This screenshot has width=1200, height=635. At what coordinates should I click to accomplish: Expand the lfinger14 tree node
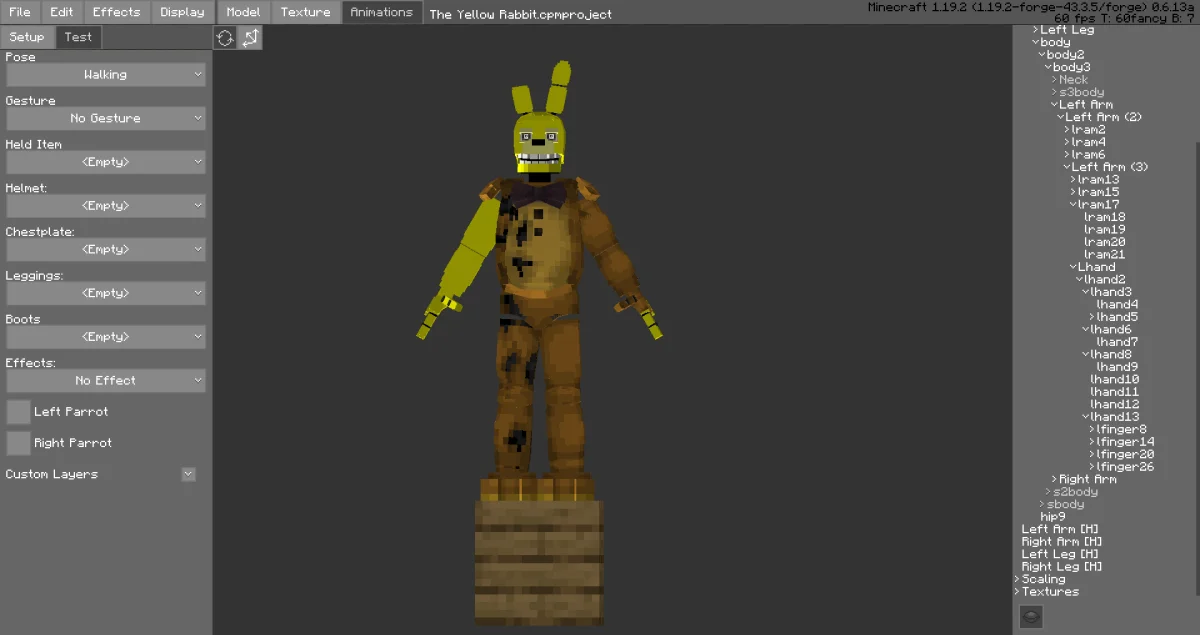point(1092,442)
